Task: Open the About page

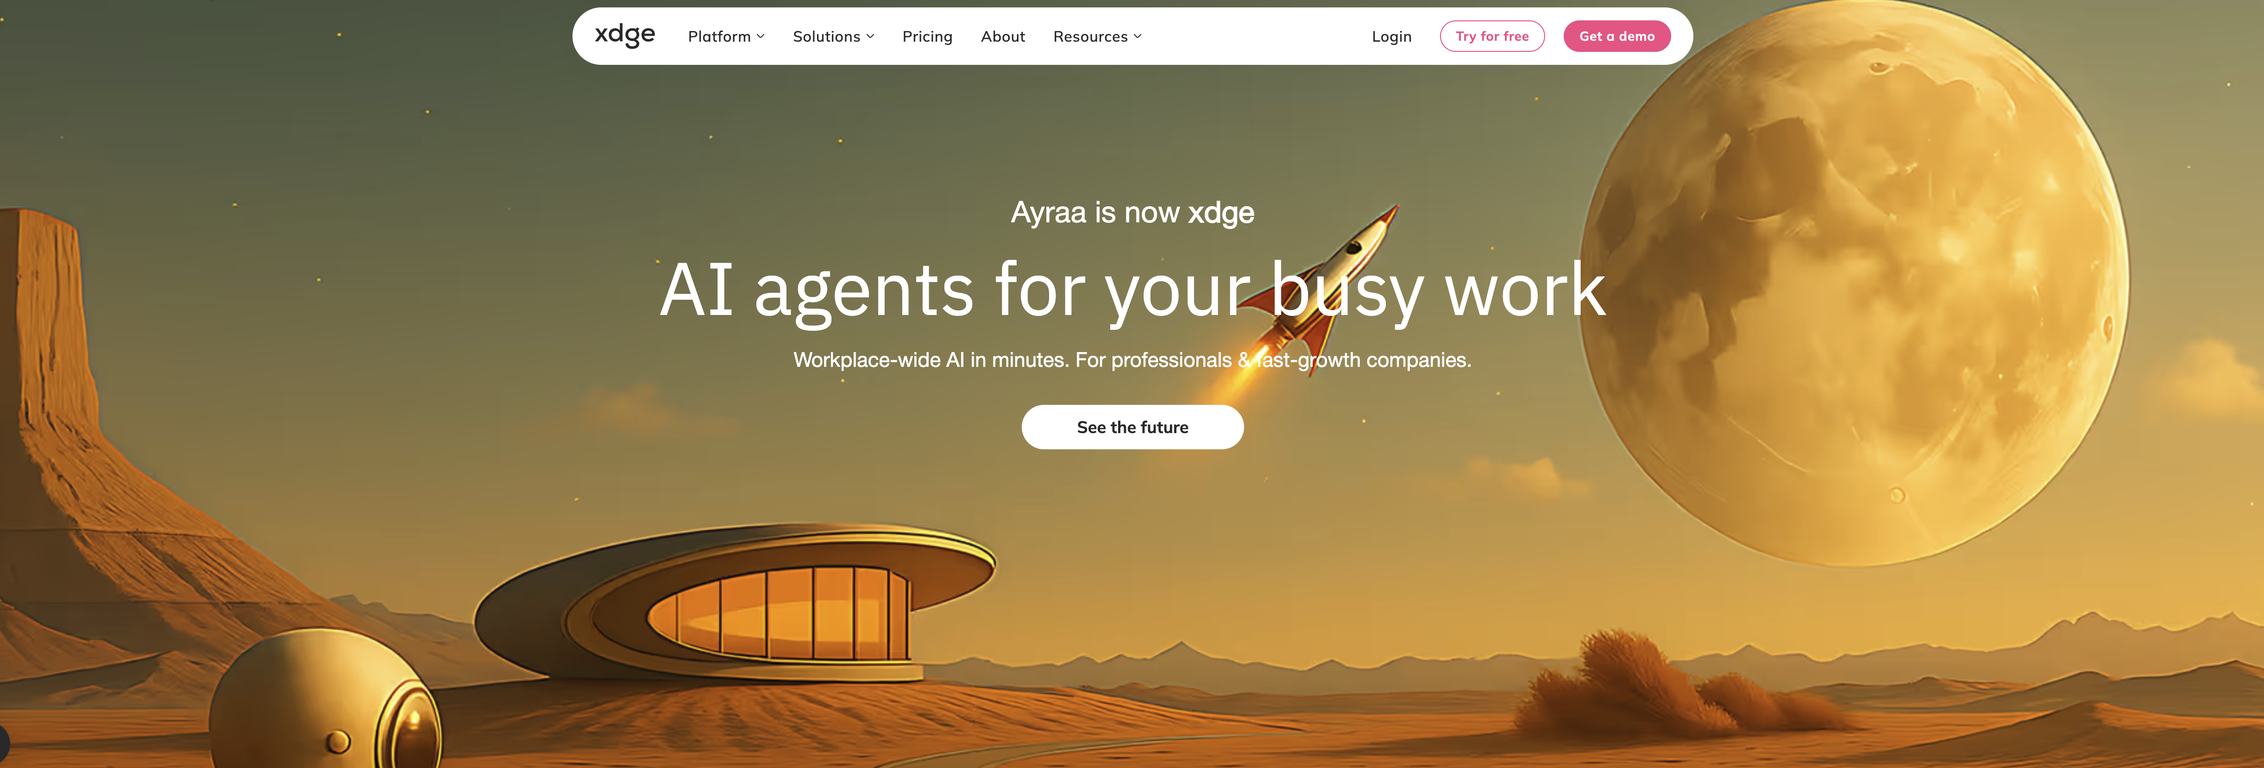Action: [1003, 36]
